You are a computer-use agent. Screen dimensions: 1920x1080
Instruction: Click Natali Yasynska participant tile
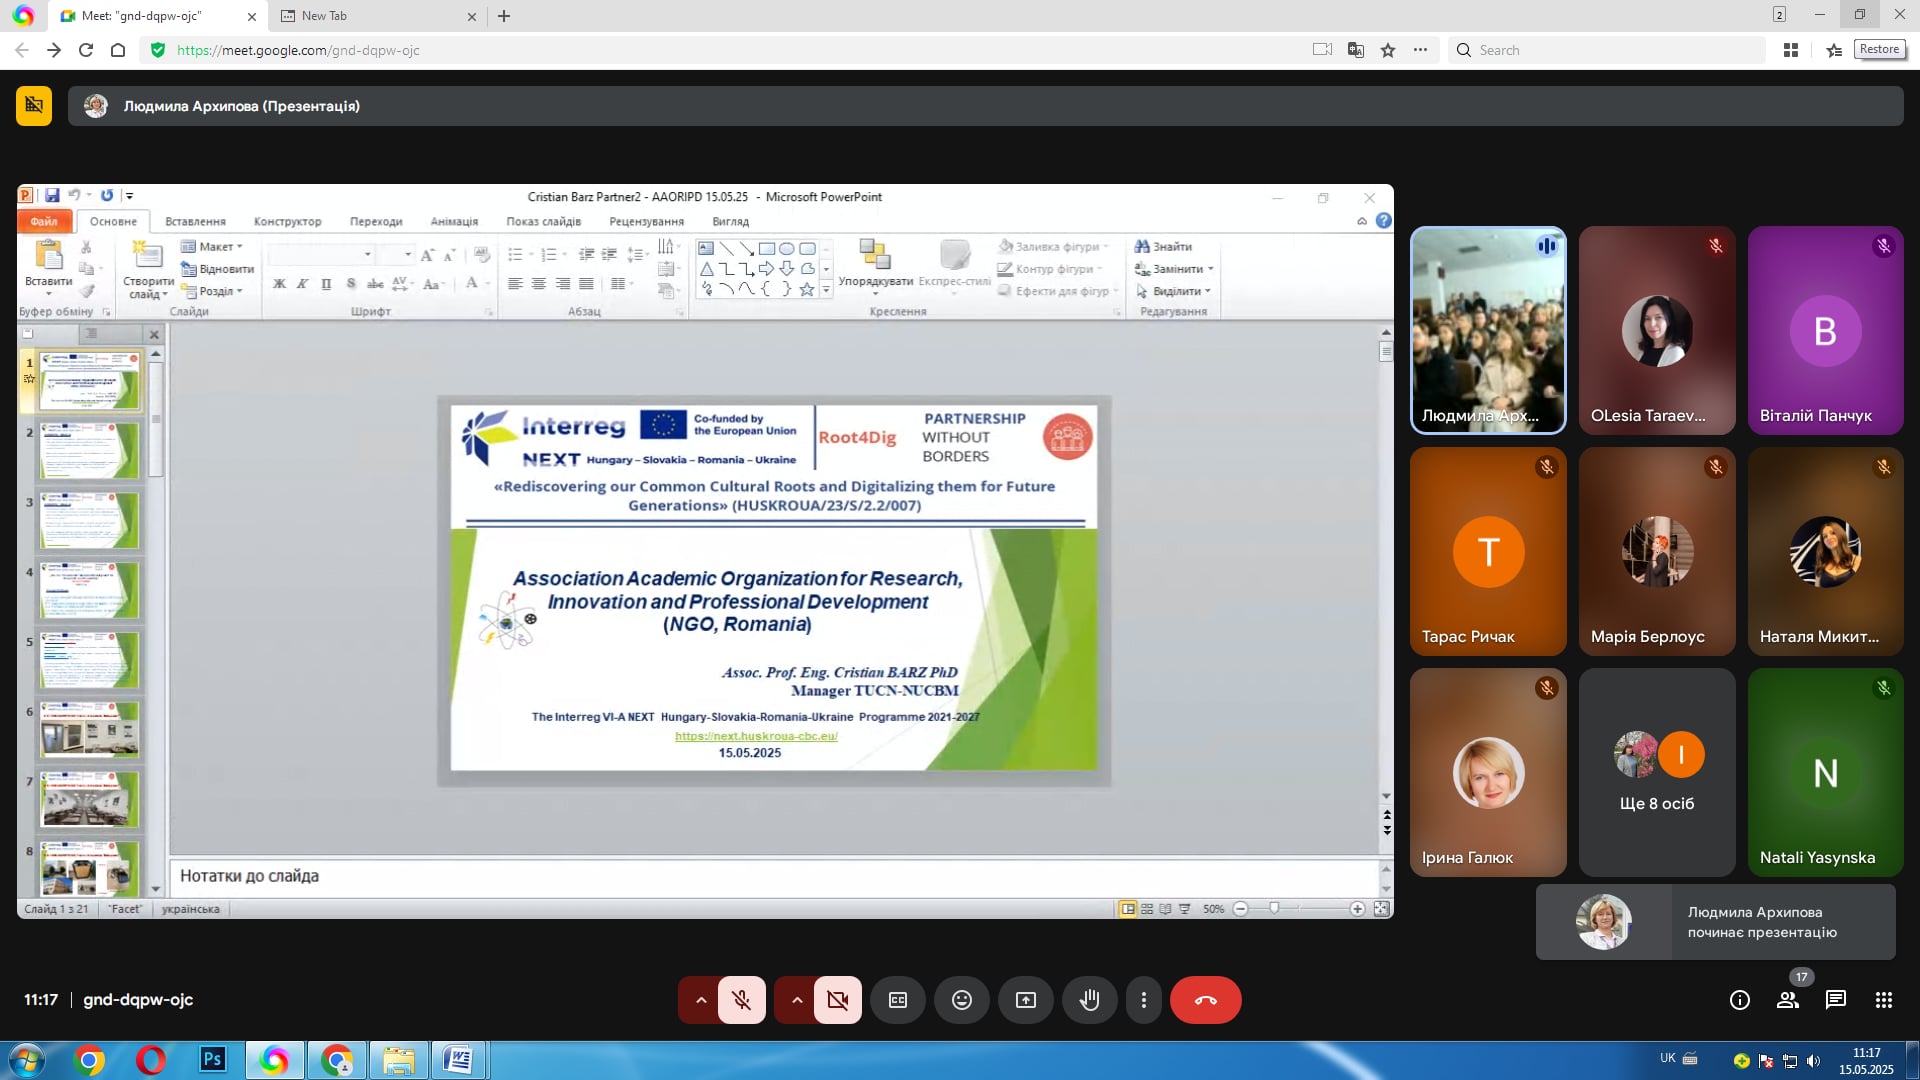point(1826,772)
